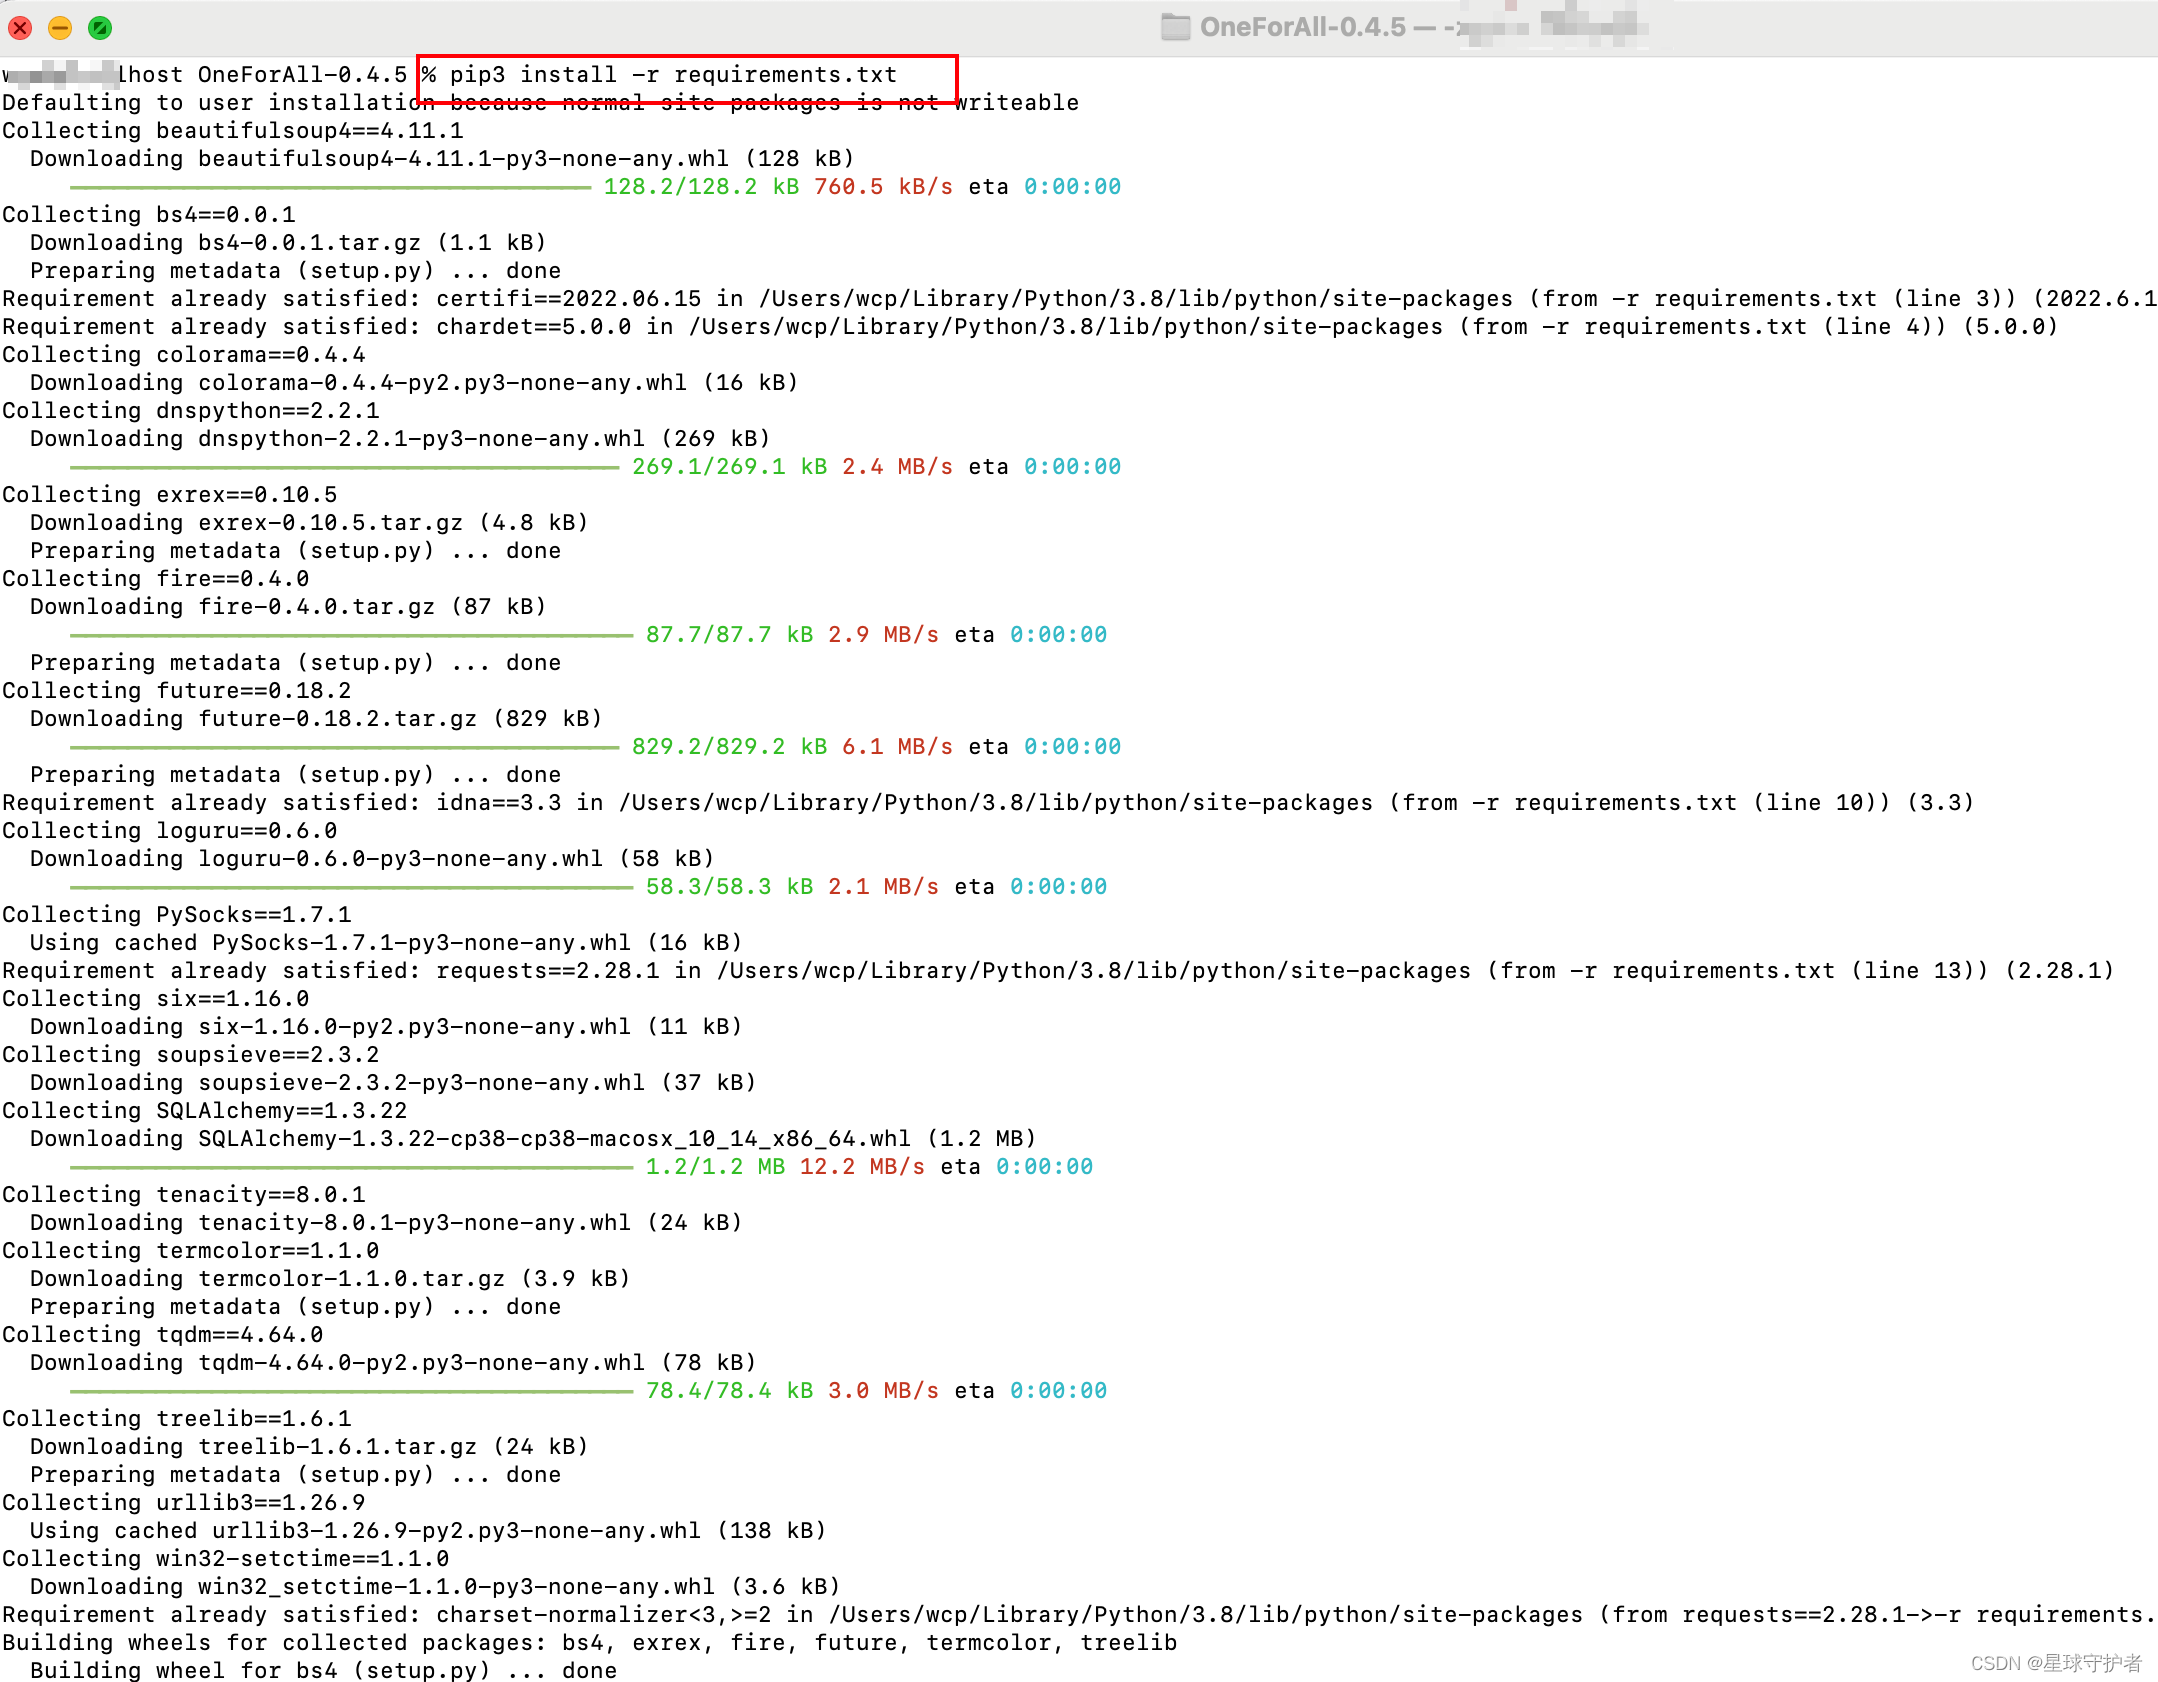Click the CSDN watermark at bottom right
This screenshot has width=2158, height=1682.
tap(2055, 1663)
